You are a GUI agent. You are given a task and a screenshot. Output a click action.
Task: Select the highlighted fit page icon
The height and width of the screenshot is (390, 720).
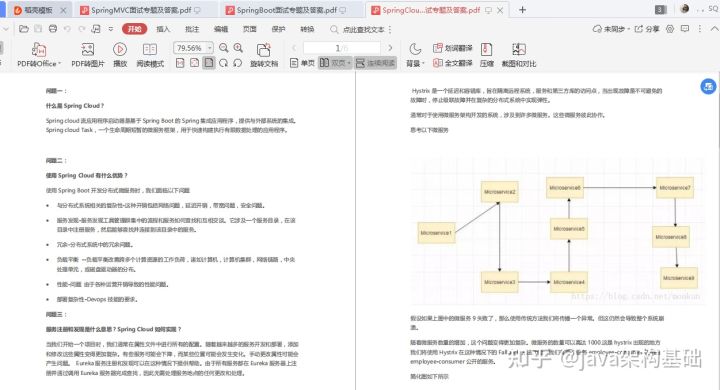209,63
